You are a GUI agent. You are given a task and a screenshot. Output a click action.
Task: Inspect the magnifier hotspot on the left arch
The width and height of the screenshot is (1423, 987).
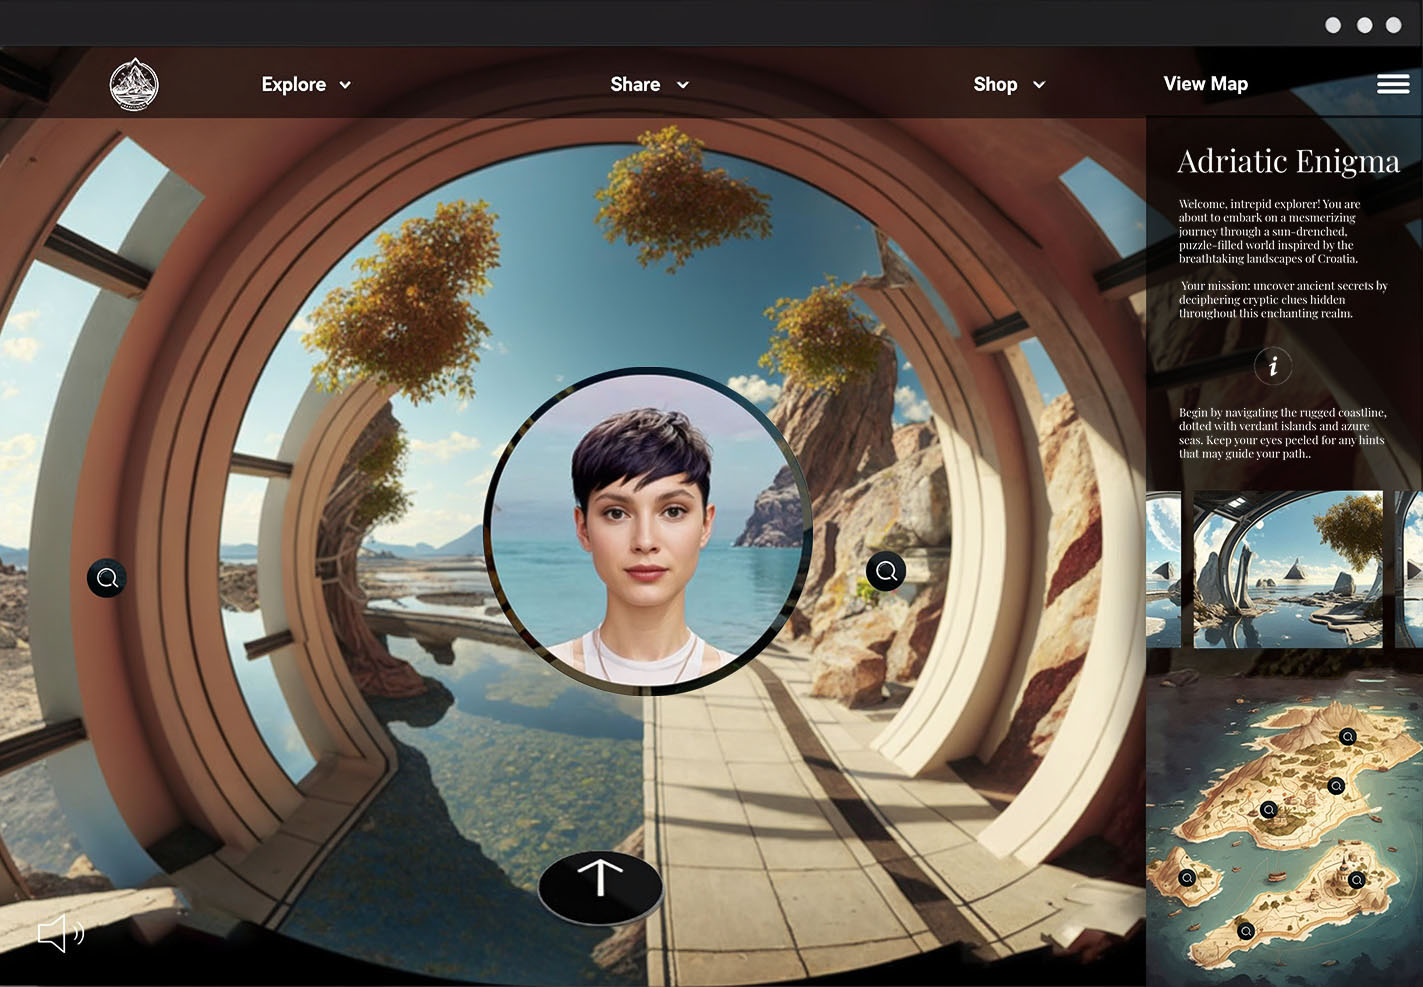point(107,578)
